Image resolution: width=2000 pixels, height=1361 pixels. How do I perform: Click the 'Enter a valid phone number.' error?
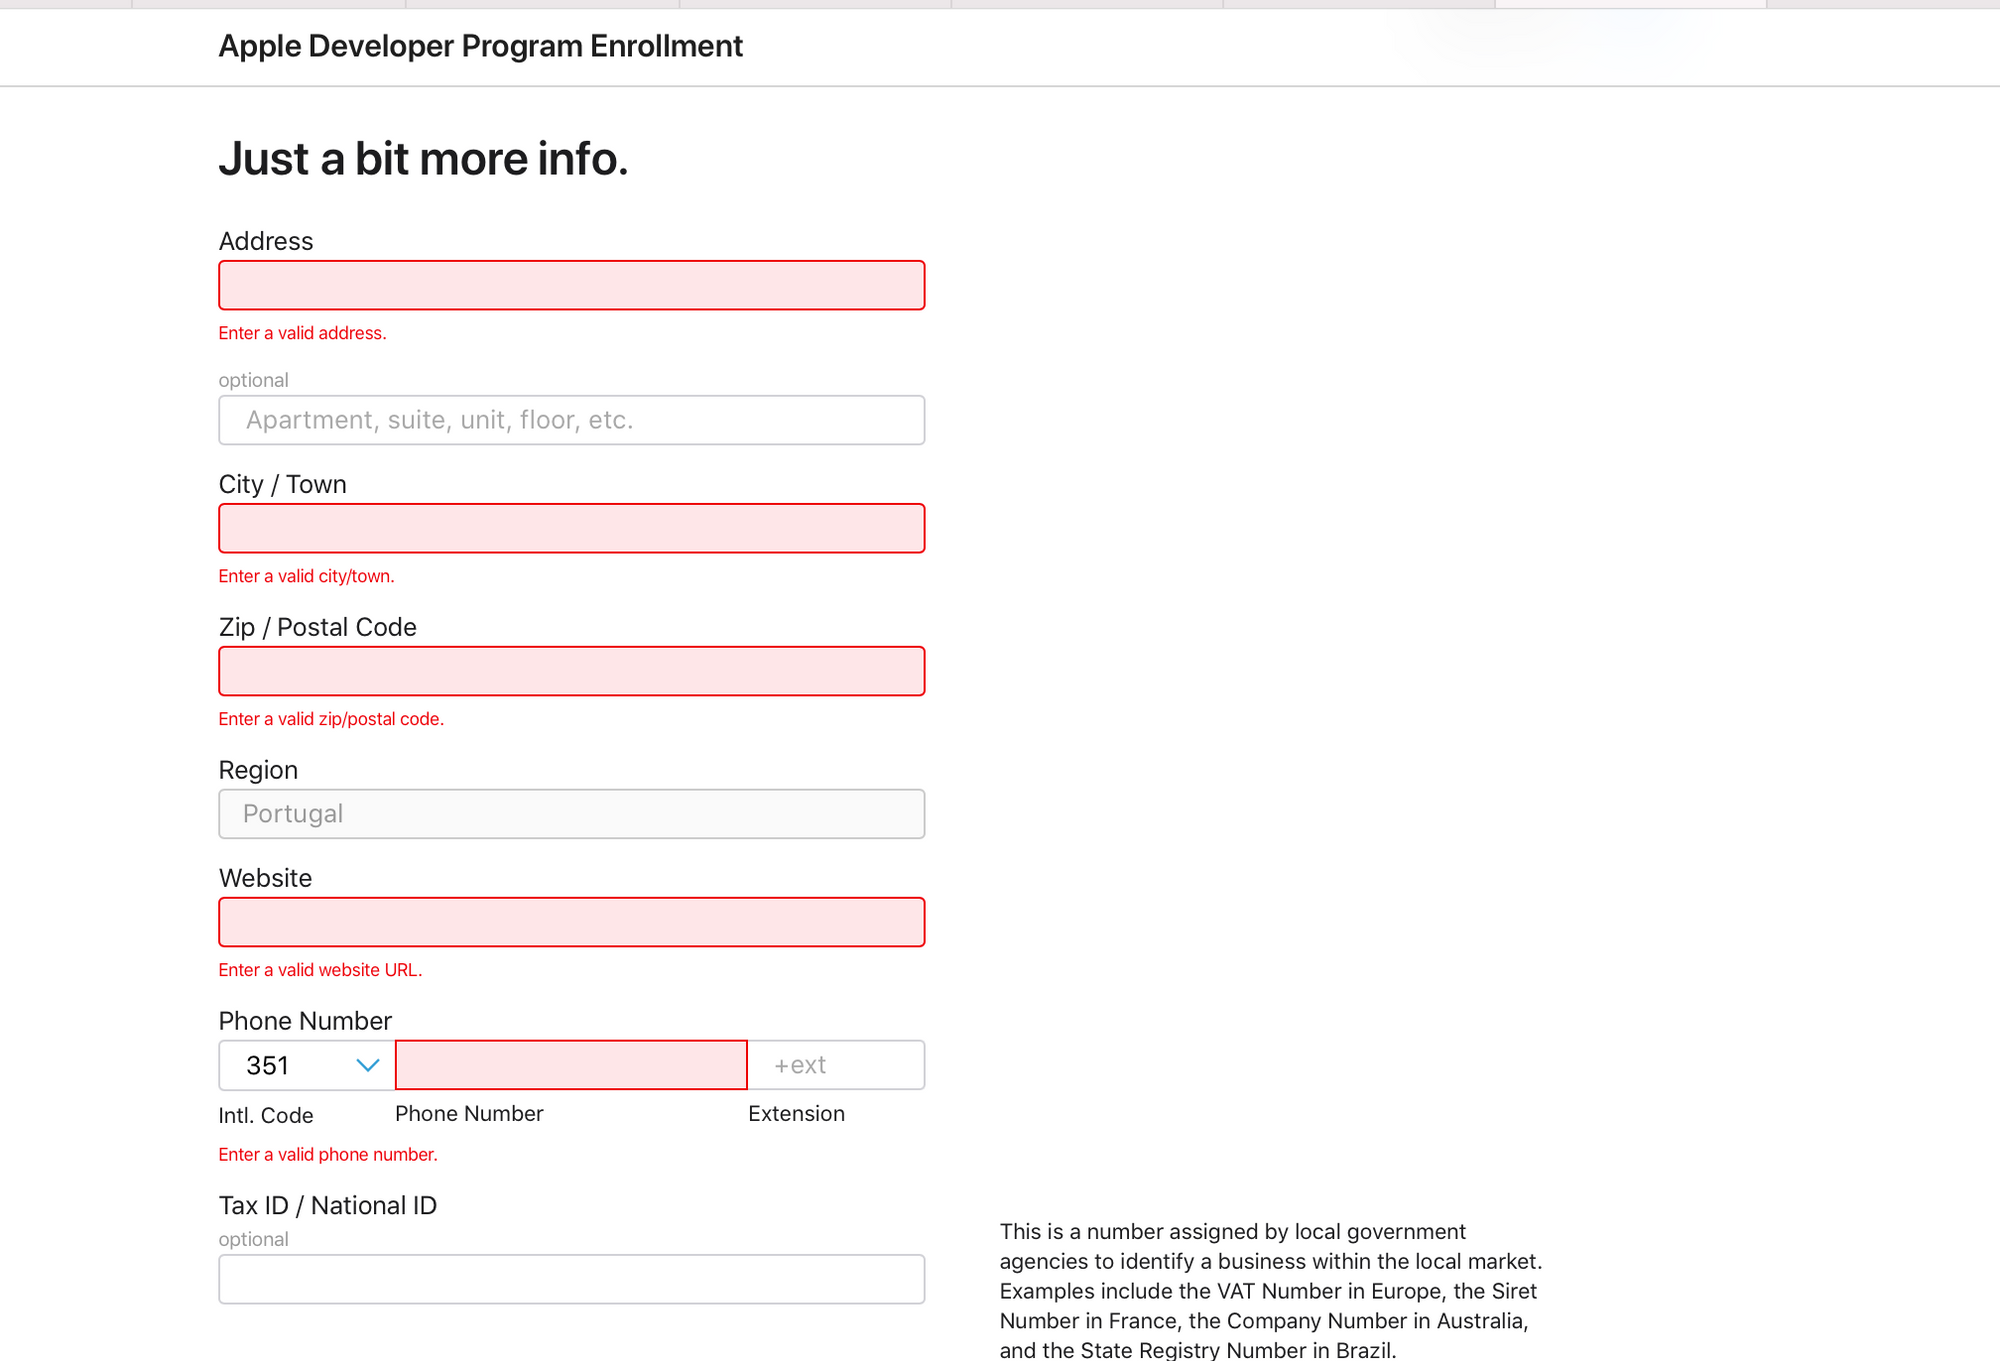click(x=328, y=1155)
